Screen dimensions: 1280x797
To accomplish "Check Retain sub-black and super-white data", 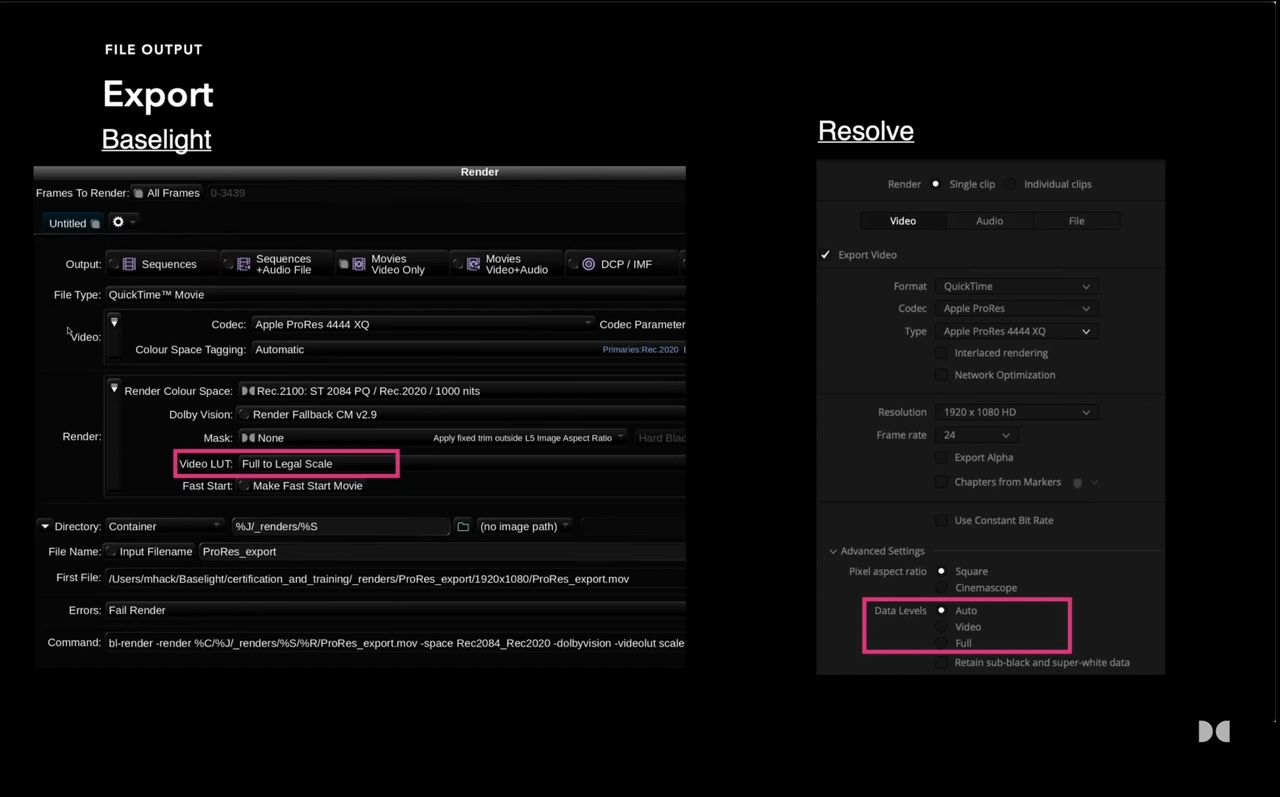I will click(x=941, y=662).
